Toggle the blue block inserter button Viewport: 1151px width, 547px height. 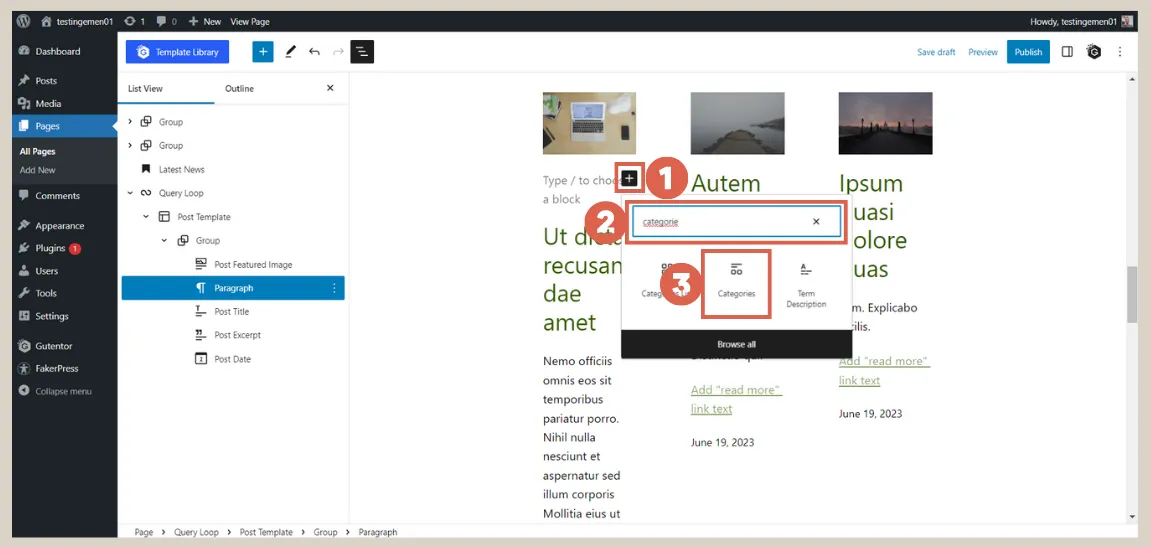pyautogui.click(x=263, y=51)
